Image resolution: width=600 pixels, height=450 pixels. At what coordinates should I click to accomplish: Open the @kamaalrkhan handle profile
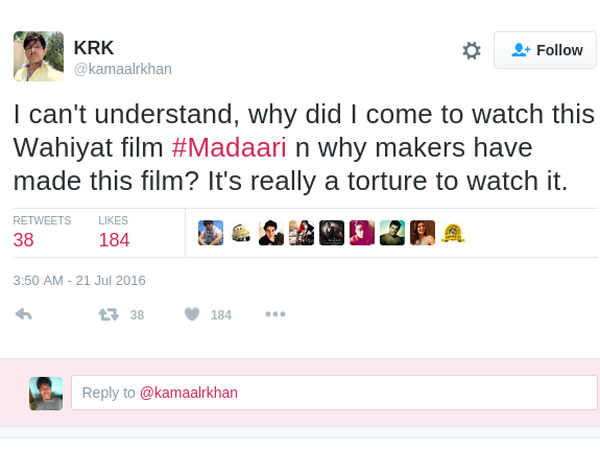tap(123, 69)
